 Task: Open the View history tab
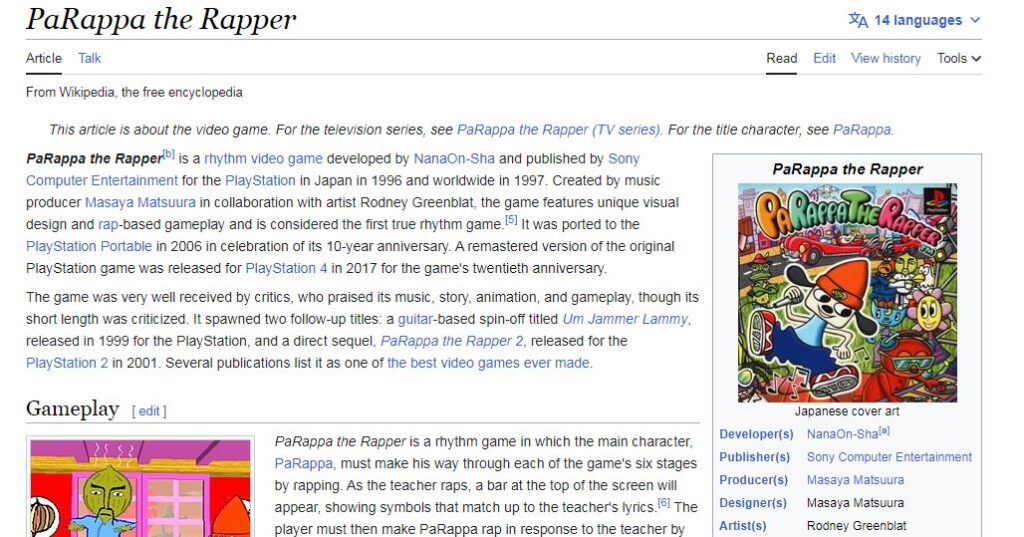pos(885,58)
